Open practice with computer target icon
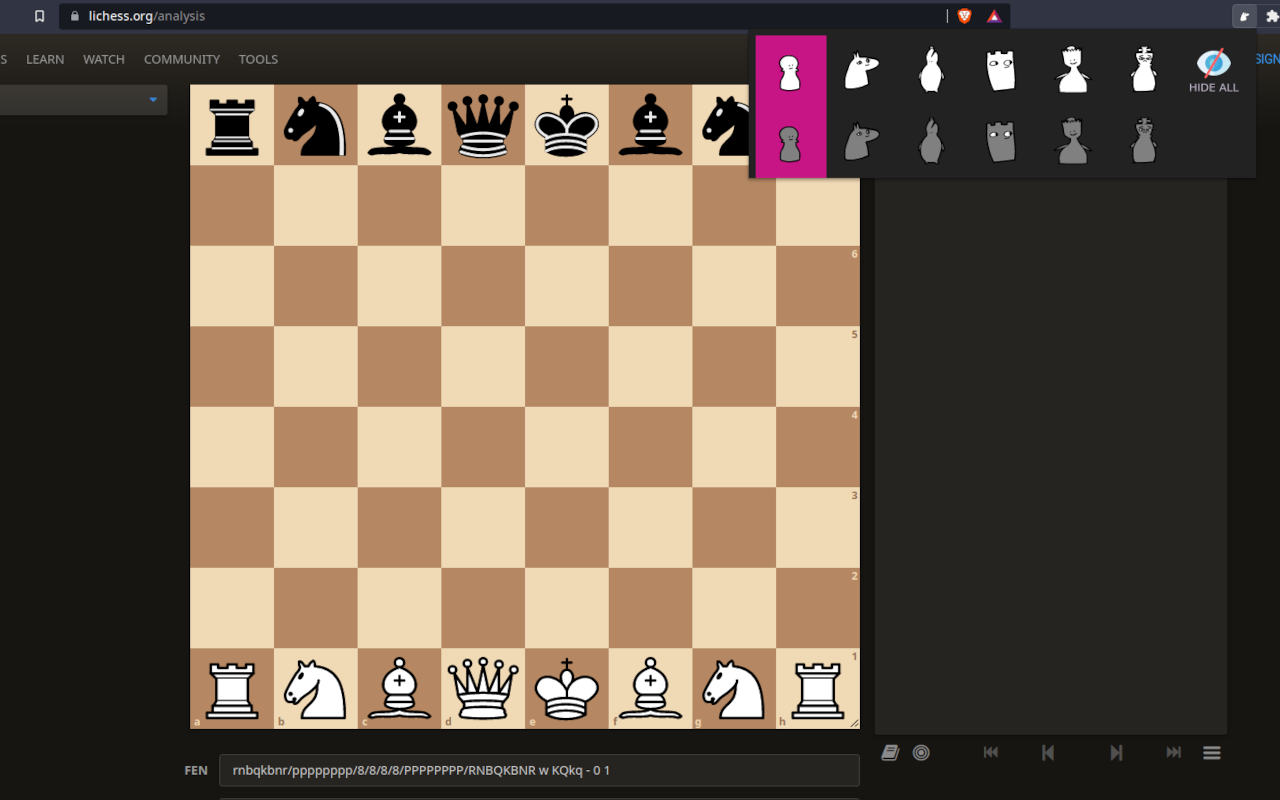This screenshot has width=1280, height=800. coord(920,752)
